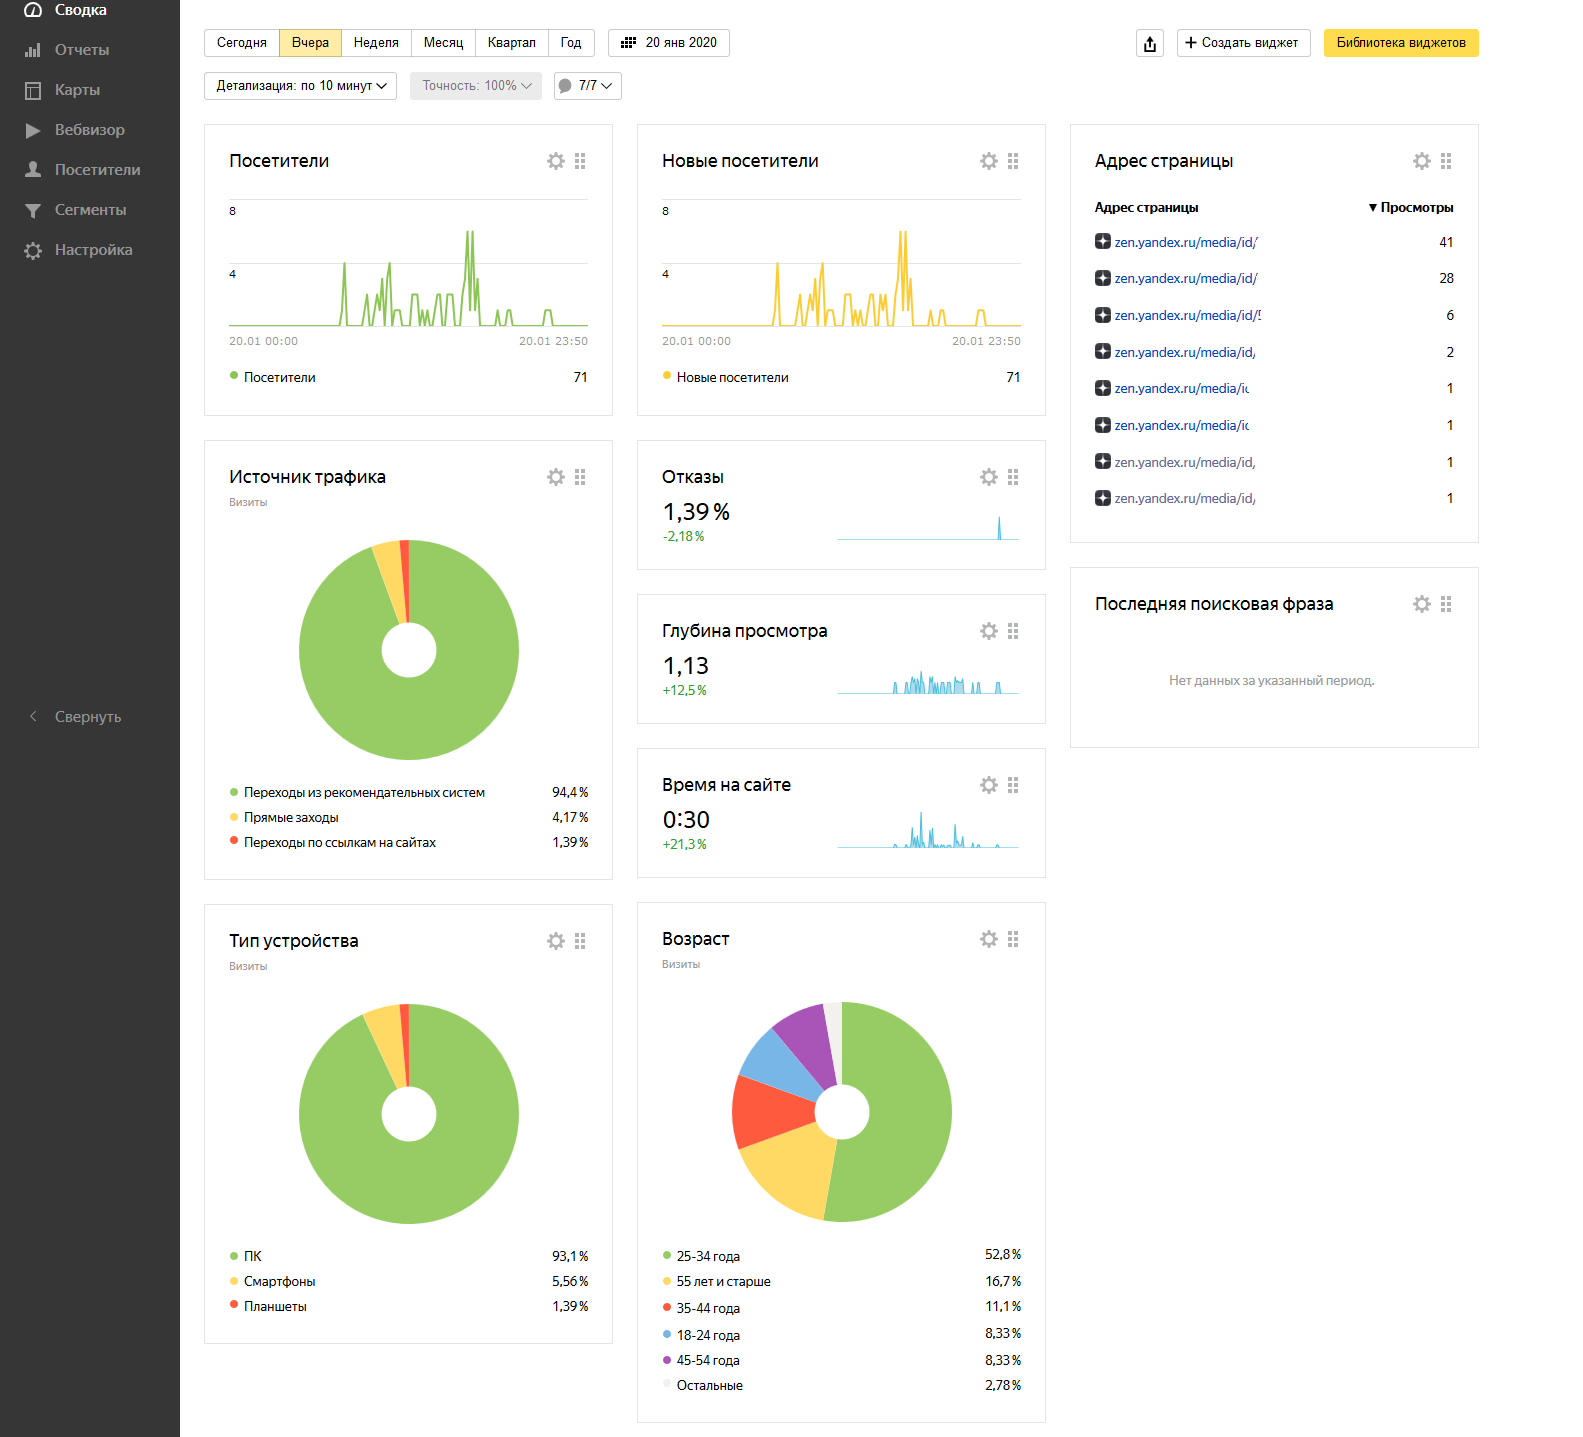
Task: Open the Точность: 100% dropdown
Action: coord(476,86)
